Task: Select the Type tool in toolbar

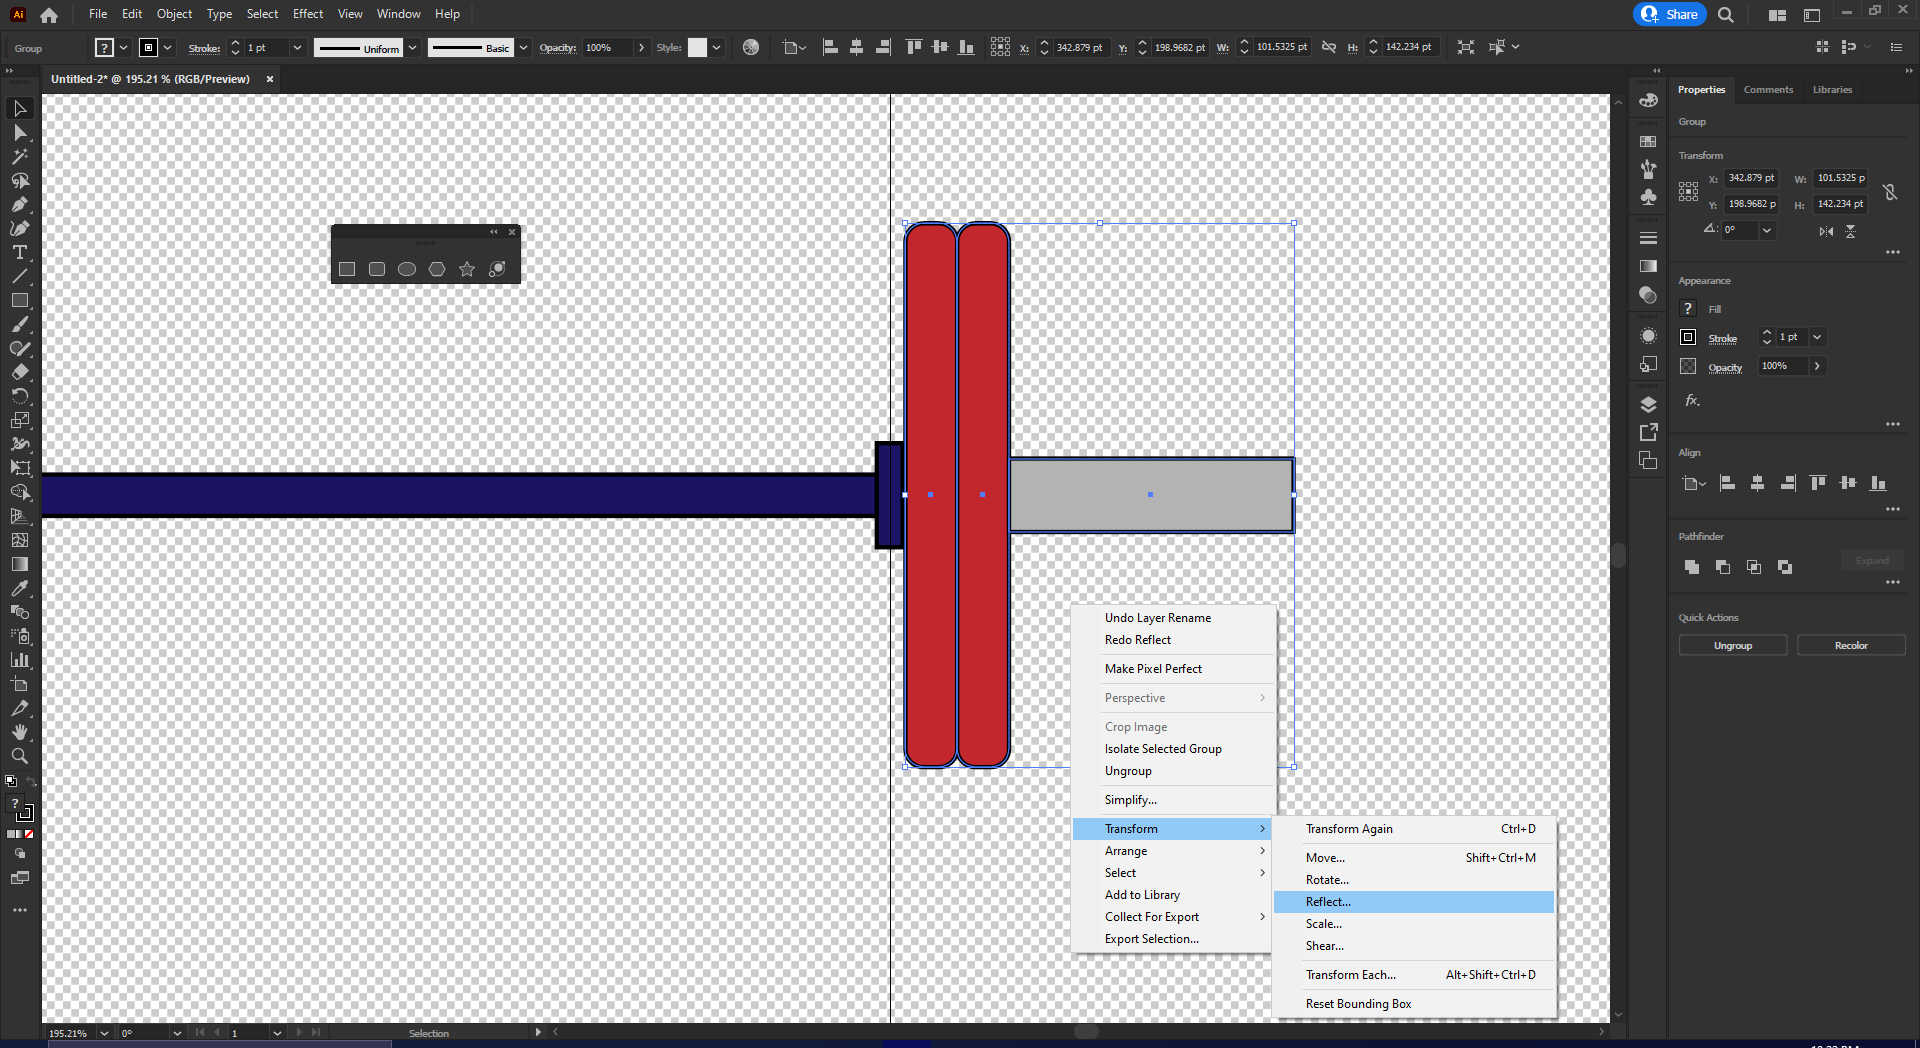Action: [19, 253]
